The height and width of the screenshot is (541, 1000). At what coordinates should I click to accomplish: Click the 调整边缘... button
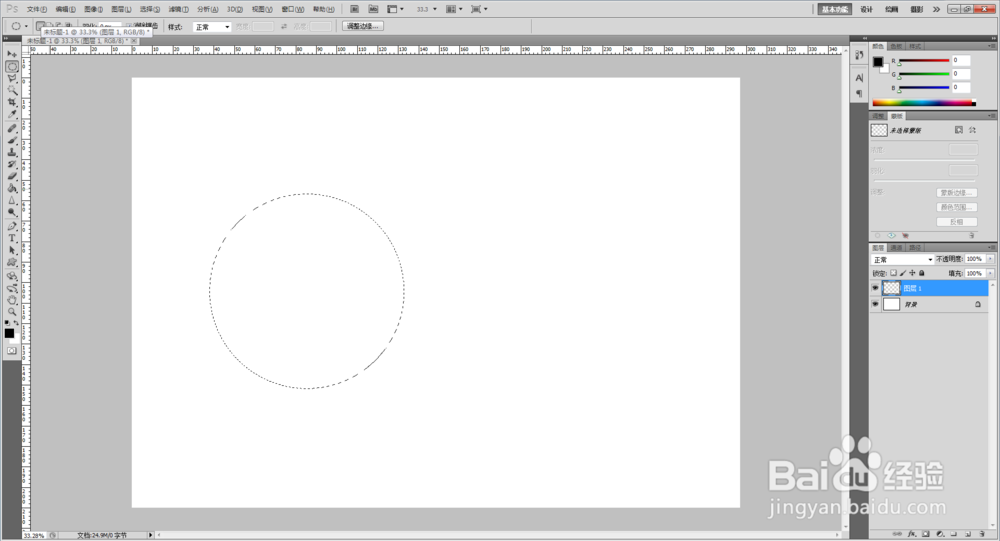(363, 26)
